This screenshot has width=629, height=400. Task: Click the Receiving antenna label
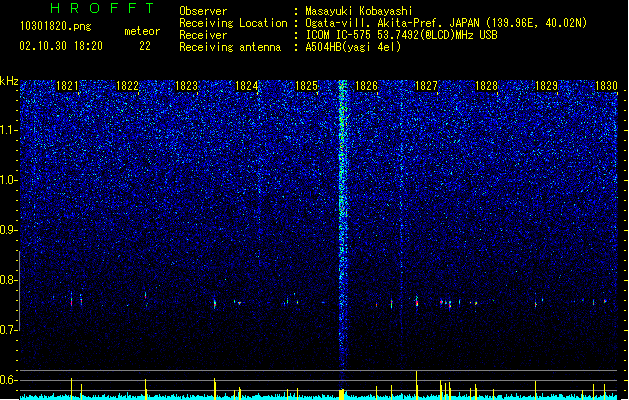[230, 47]
